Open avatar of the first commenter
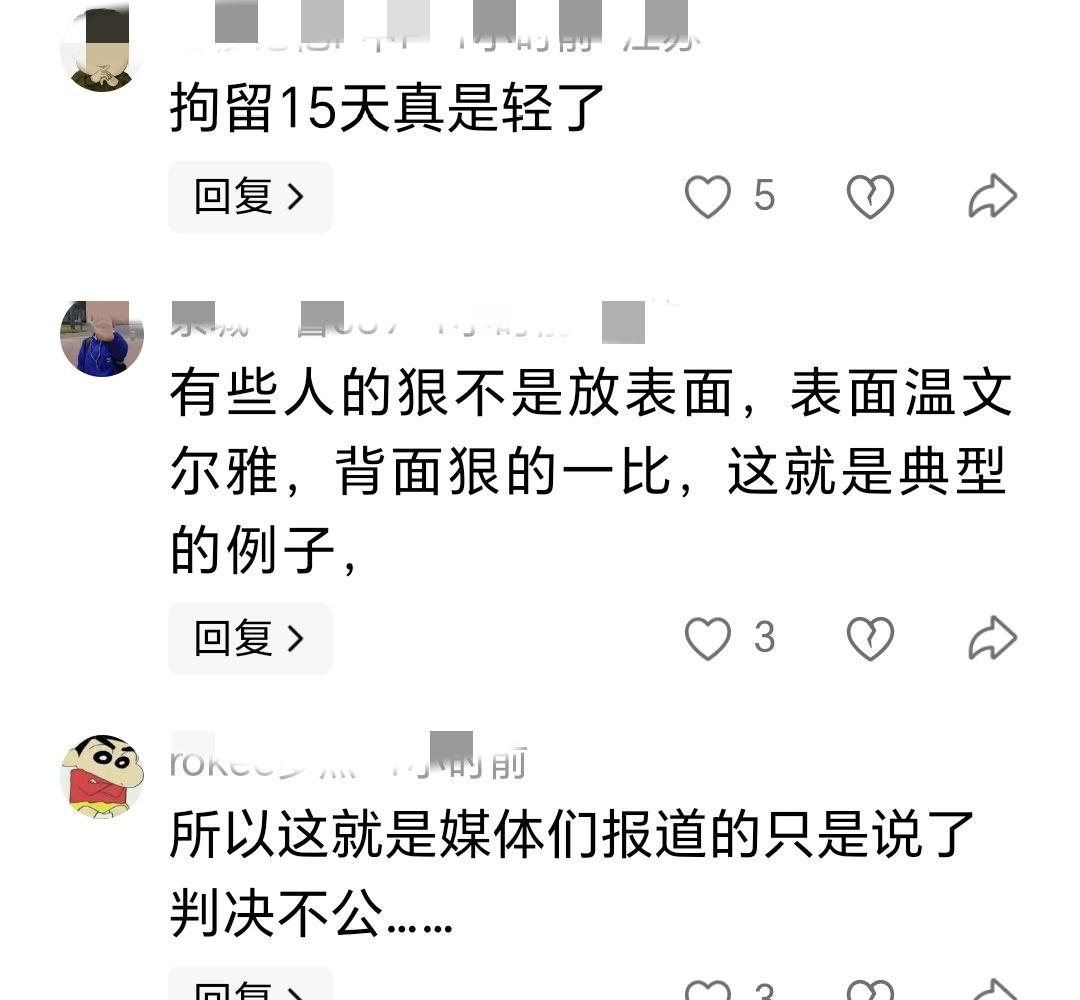 (x=102, y=50)
